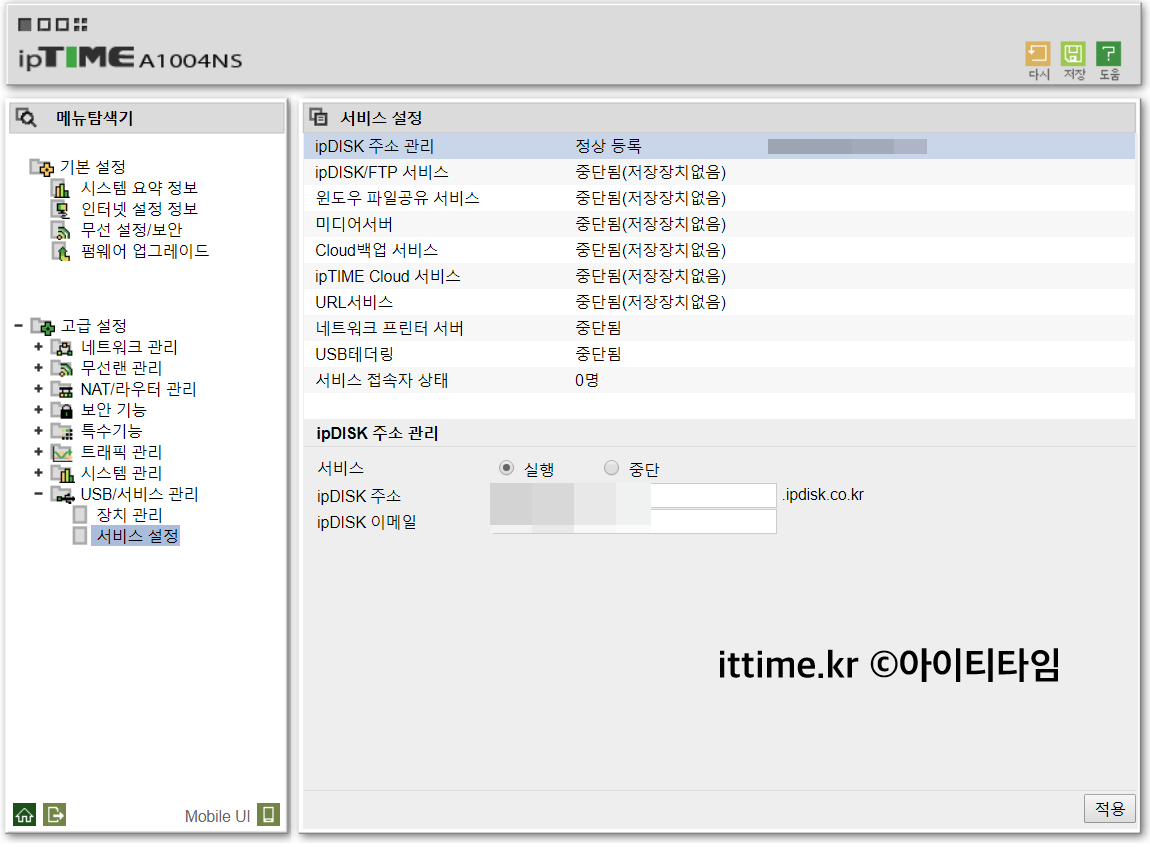Expand the 트래픽 관리 node
Image resolution: width=1150 pixels, height=847 pixels.
coord(38,452)
